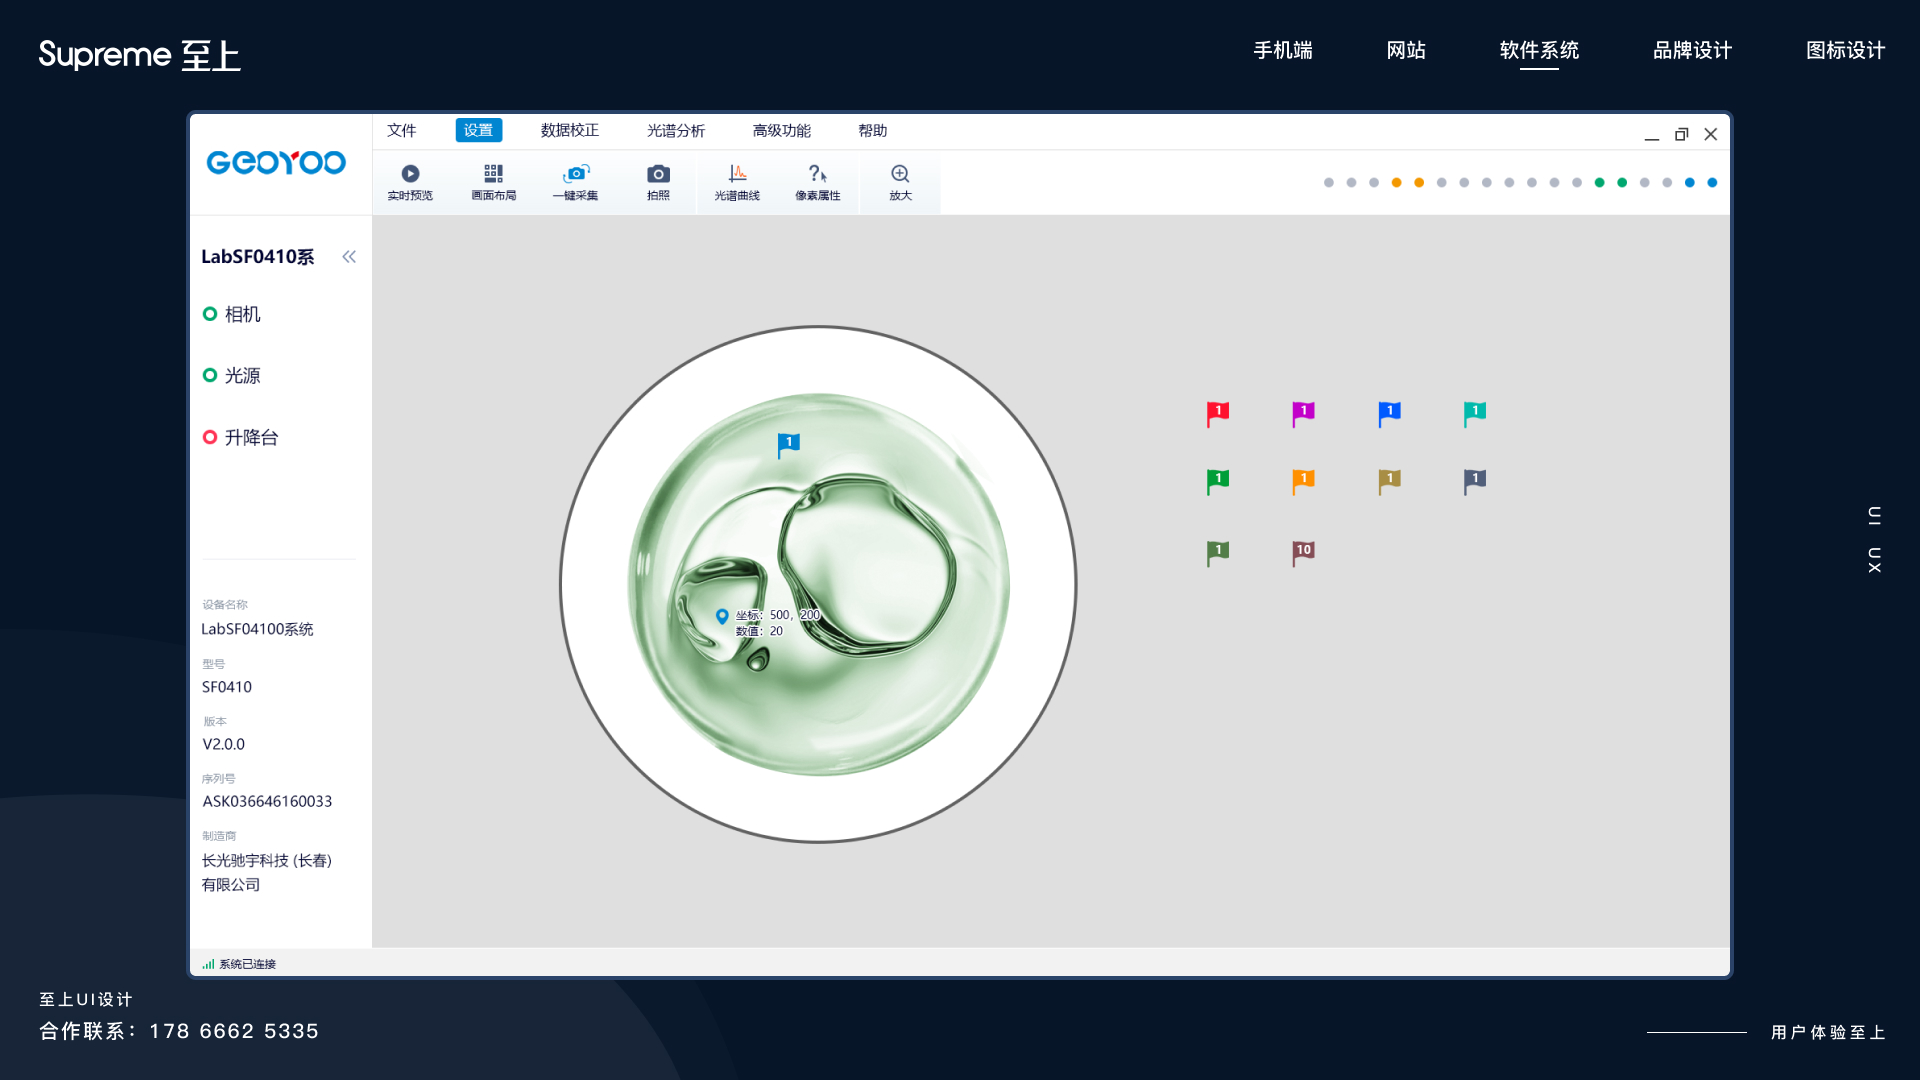This screenshot has width=1920, height=1080.
Task: Click the blue flag on the sample image
Action: pyautogui.click(x=788, y=444)
